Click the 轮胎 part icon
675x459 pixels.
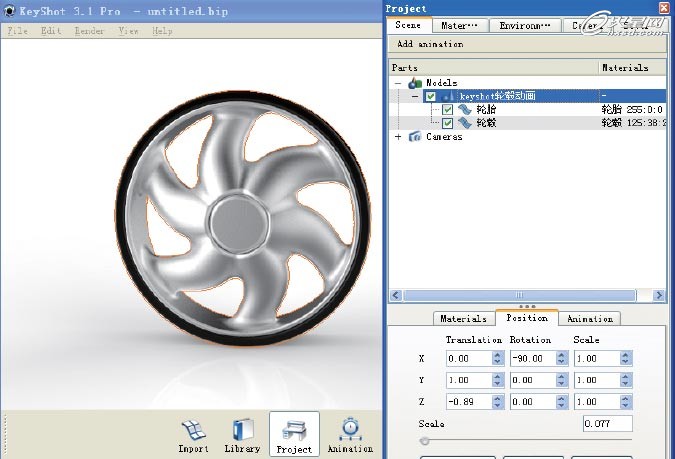(x=465, y=110)
